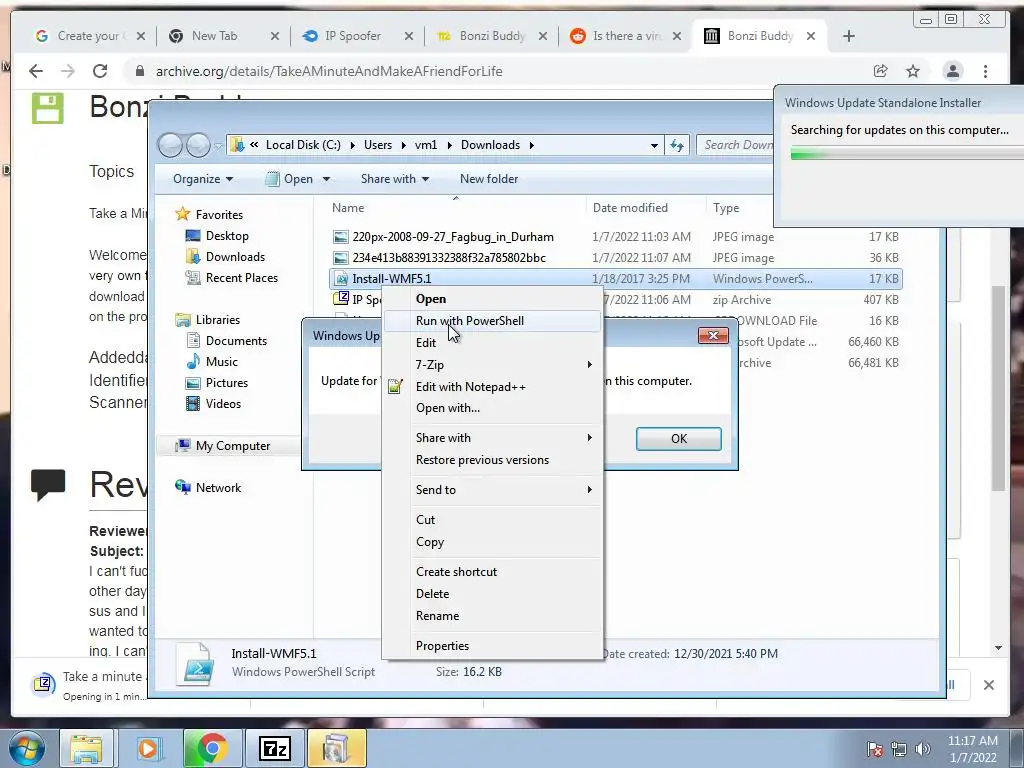Viewport: 1024px width, 768px height.
Task: Click Explorer forward navigation button
Action: click(198, 145)
